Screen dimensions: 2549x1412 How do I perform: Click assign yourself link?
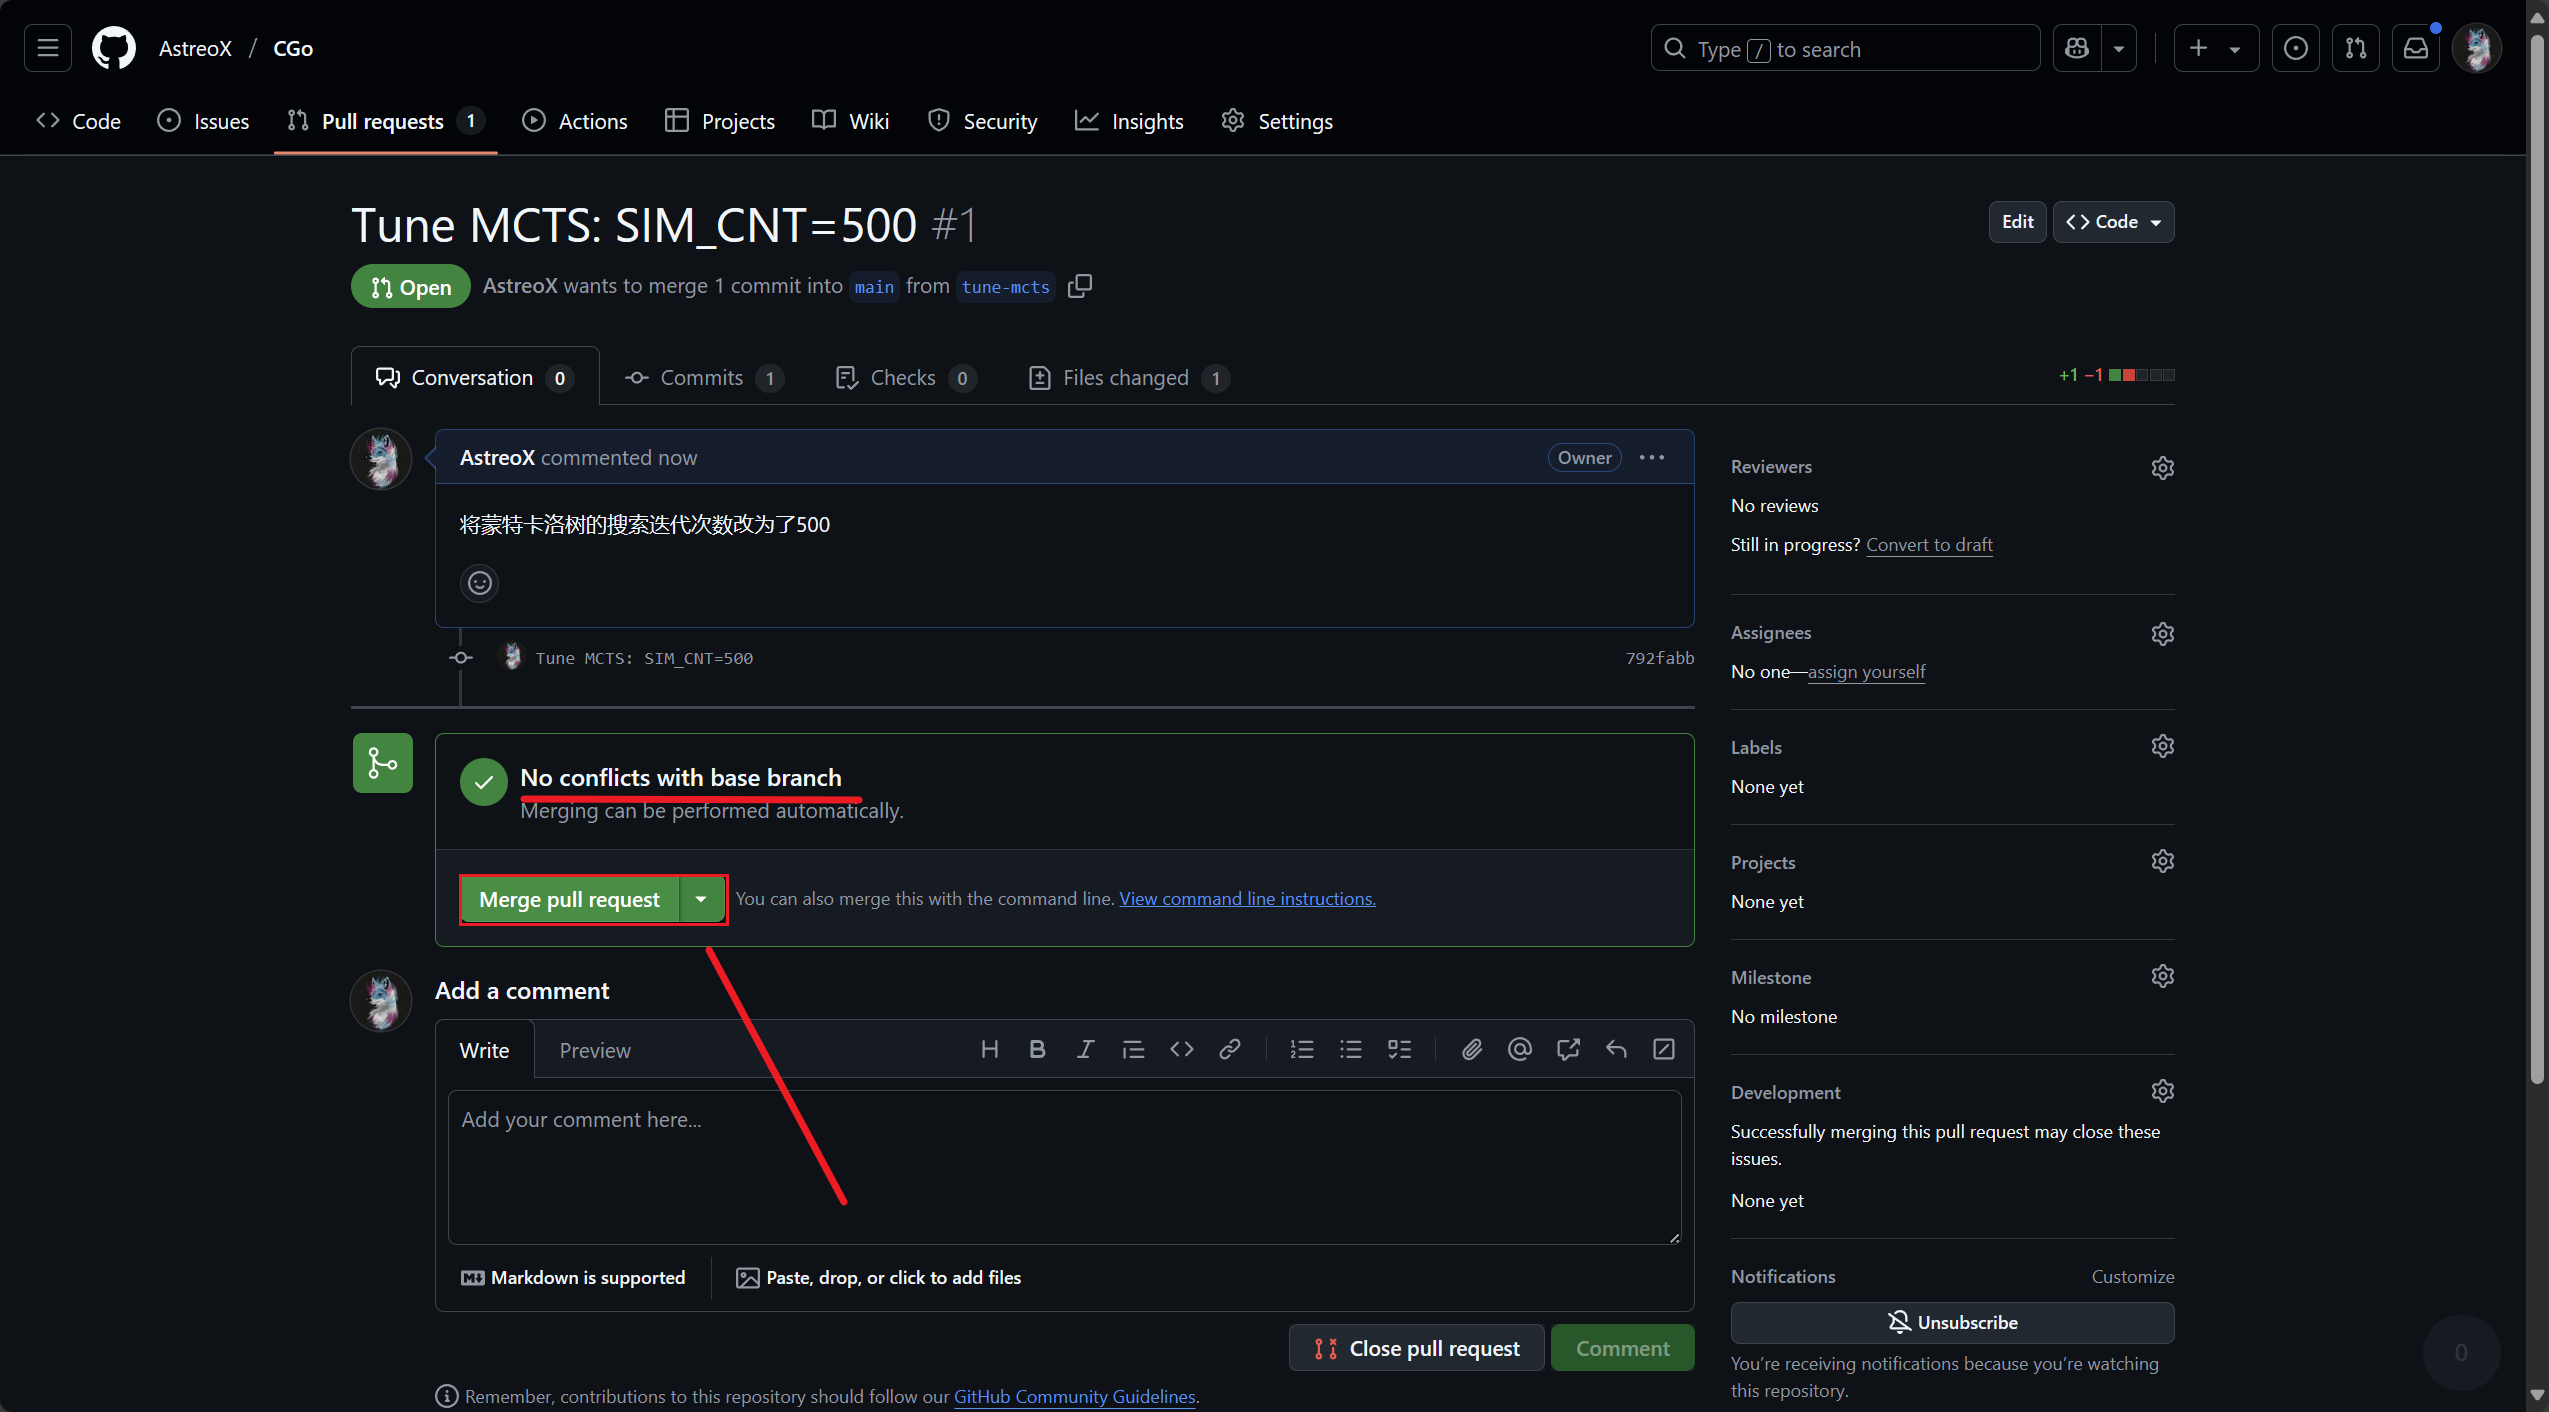point(1866,672)
